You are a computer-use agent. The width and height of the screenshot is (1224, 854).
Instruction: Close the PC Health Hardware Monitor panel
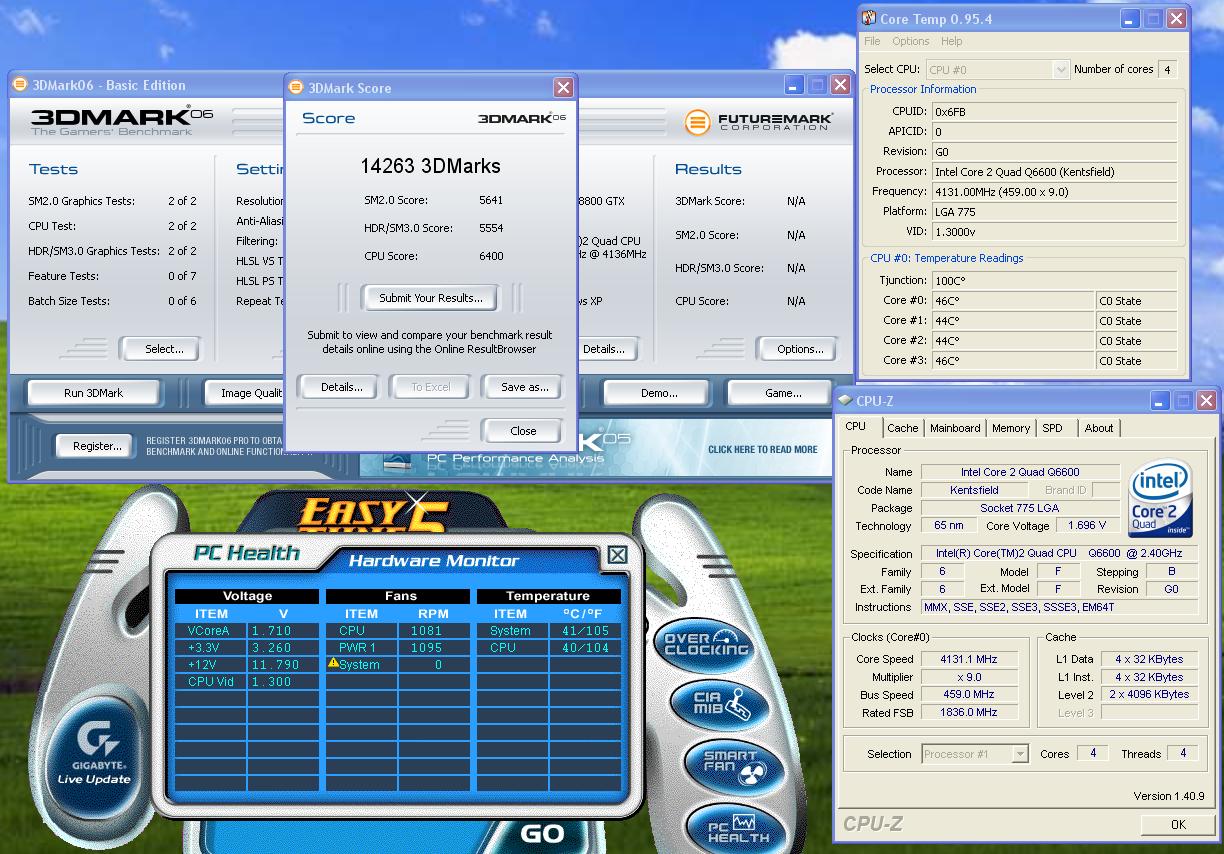click(617, 555)
